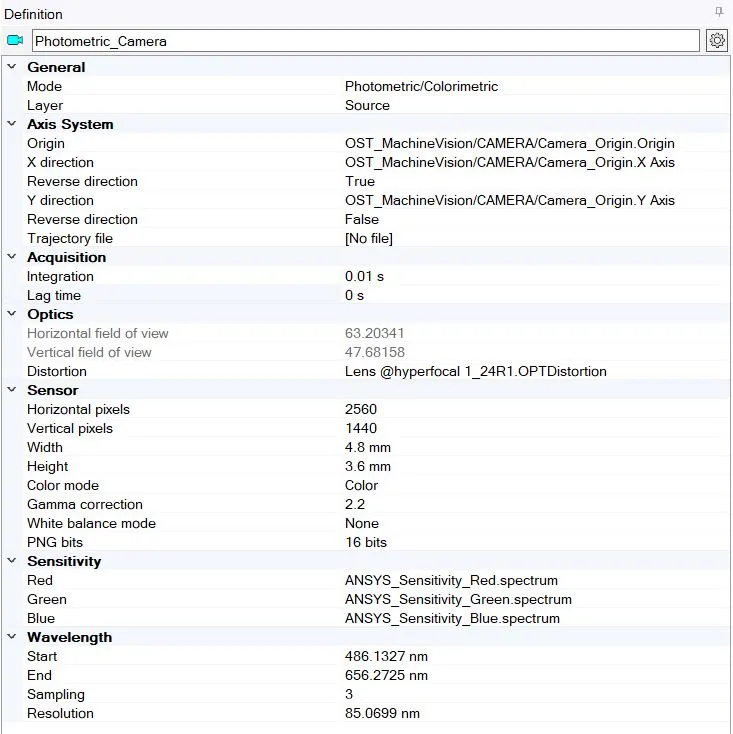This screenshot has height=734, width=733.
Task: Click the settings gear icon beside name field
Action: (716, 41)
